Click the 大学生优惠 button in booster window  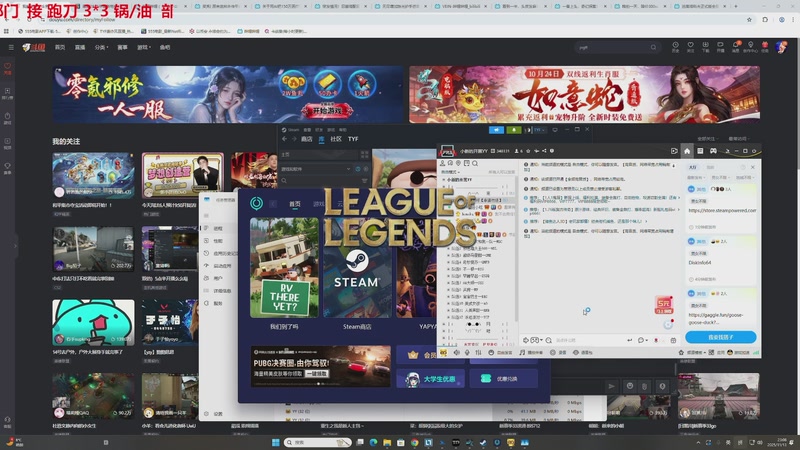(431, 379)
